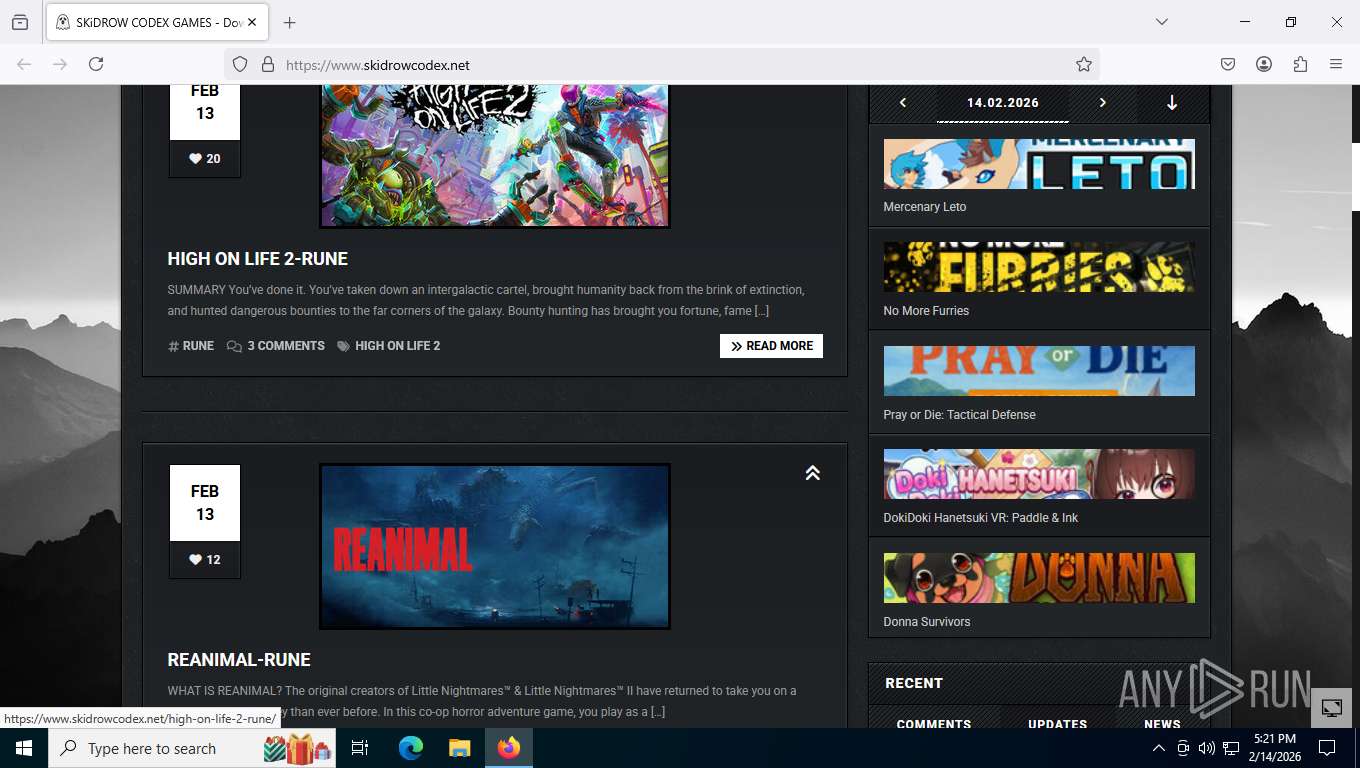Switch to the COMMENTS tab under Recent
This screenshot has height=768, width=1360.
click(934, 722)
